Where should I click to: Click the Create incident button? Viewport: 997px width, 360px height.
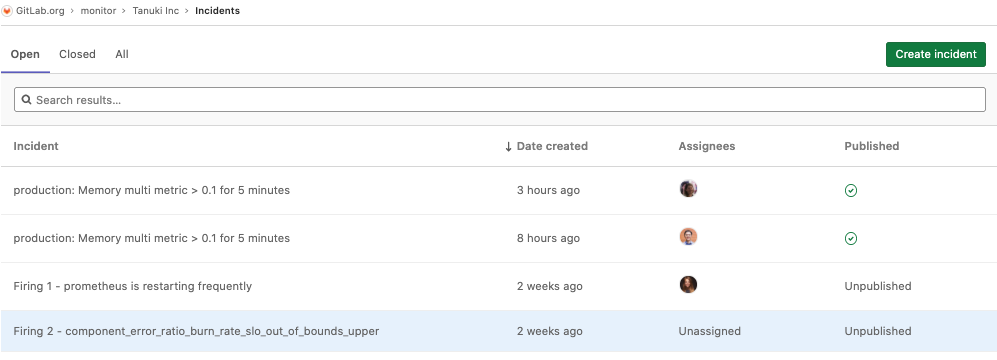pyautogui.click(x=935, y=55)
